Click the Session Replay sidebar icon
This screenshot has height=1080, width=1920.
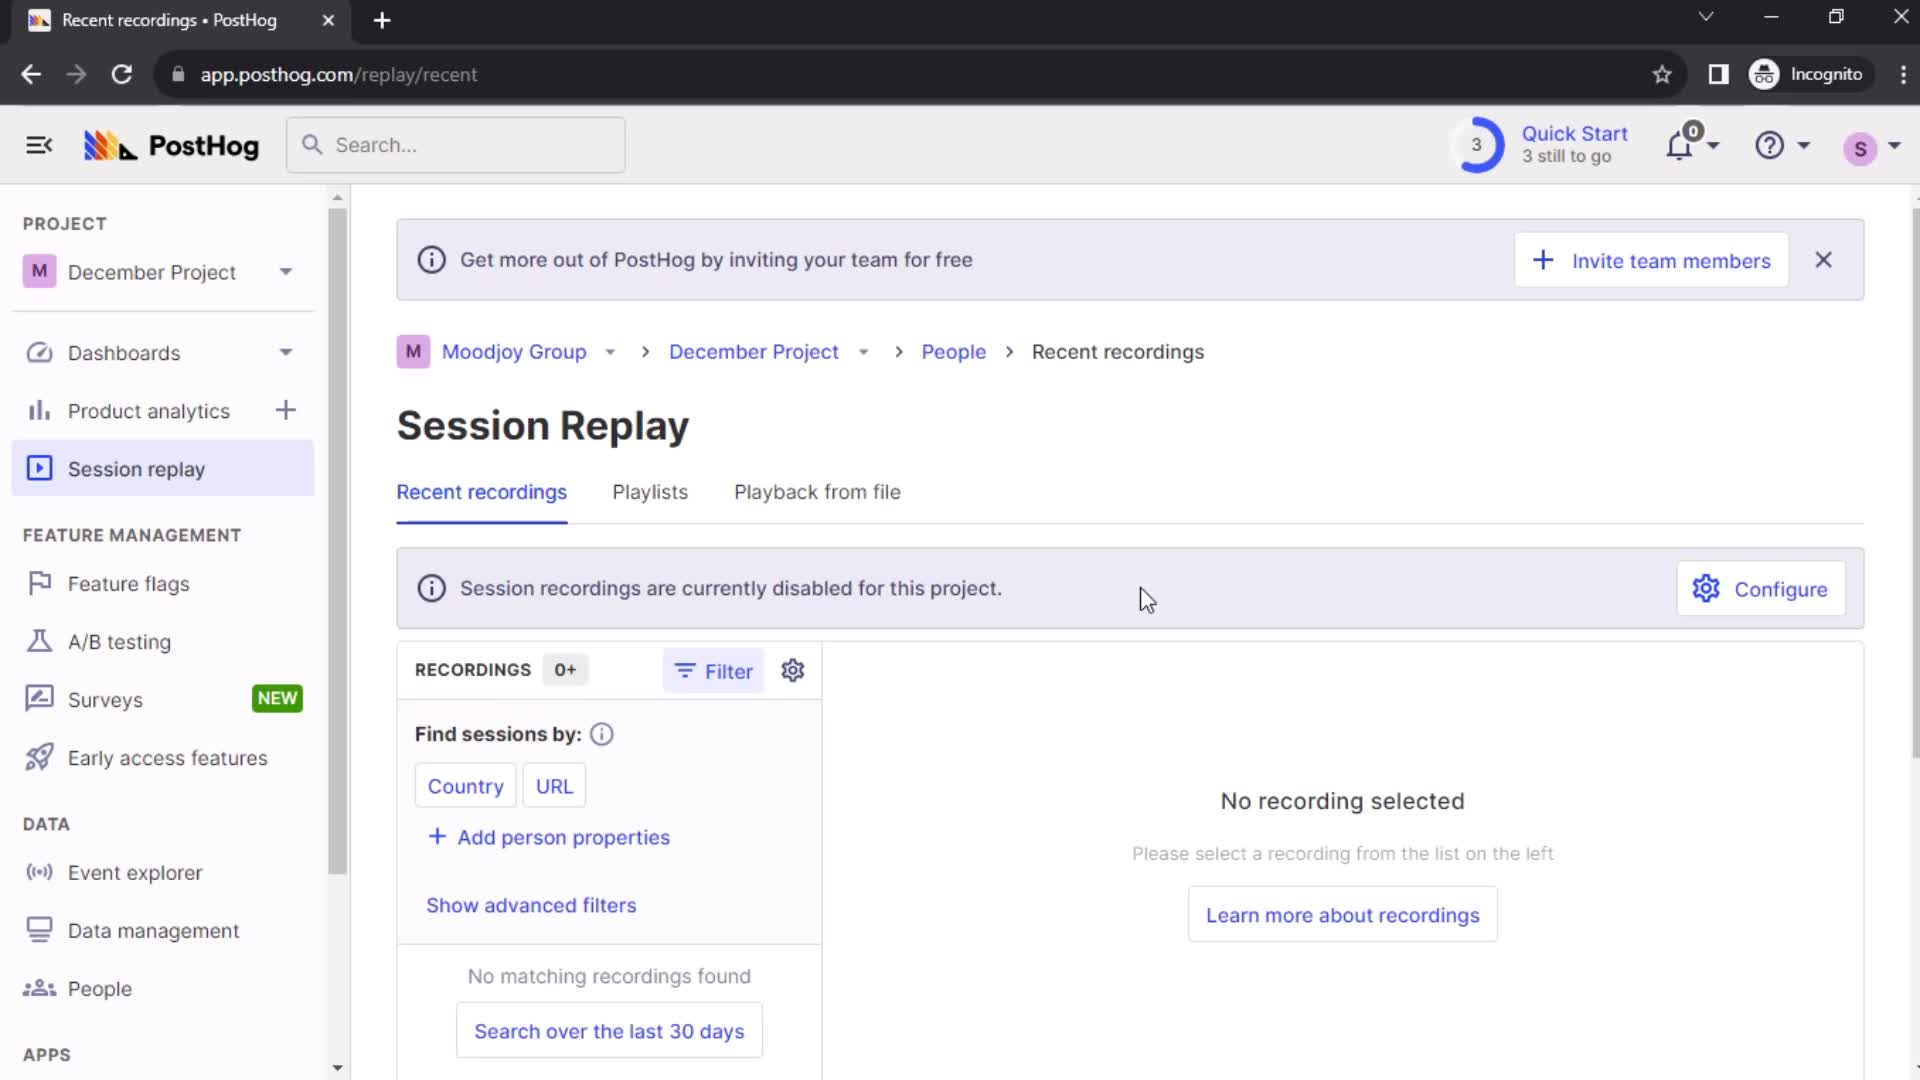[x=38, y=468]
